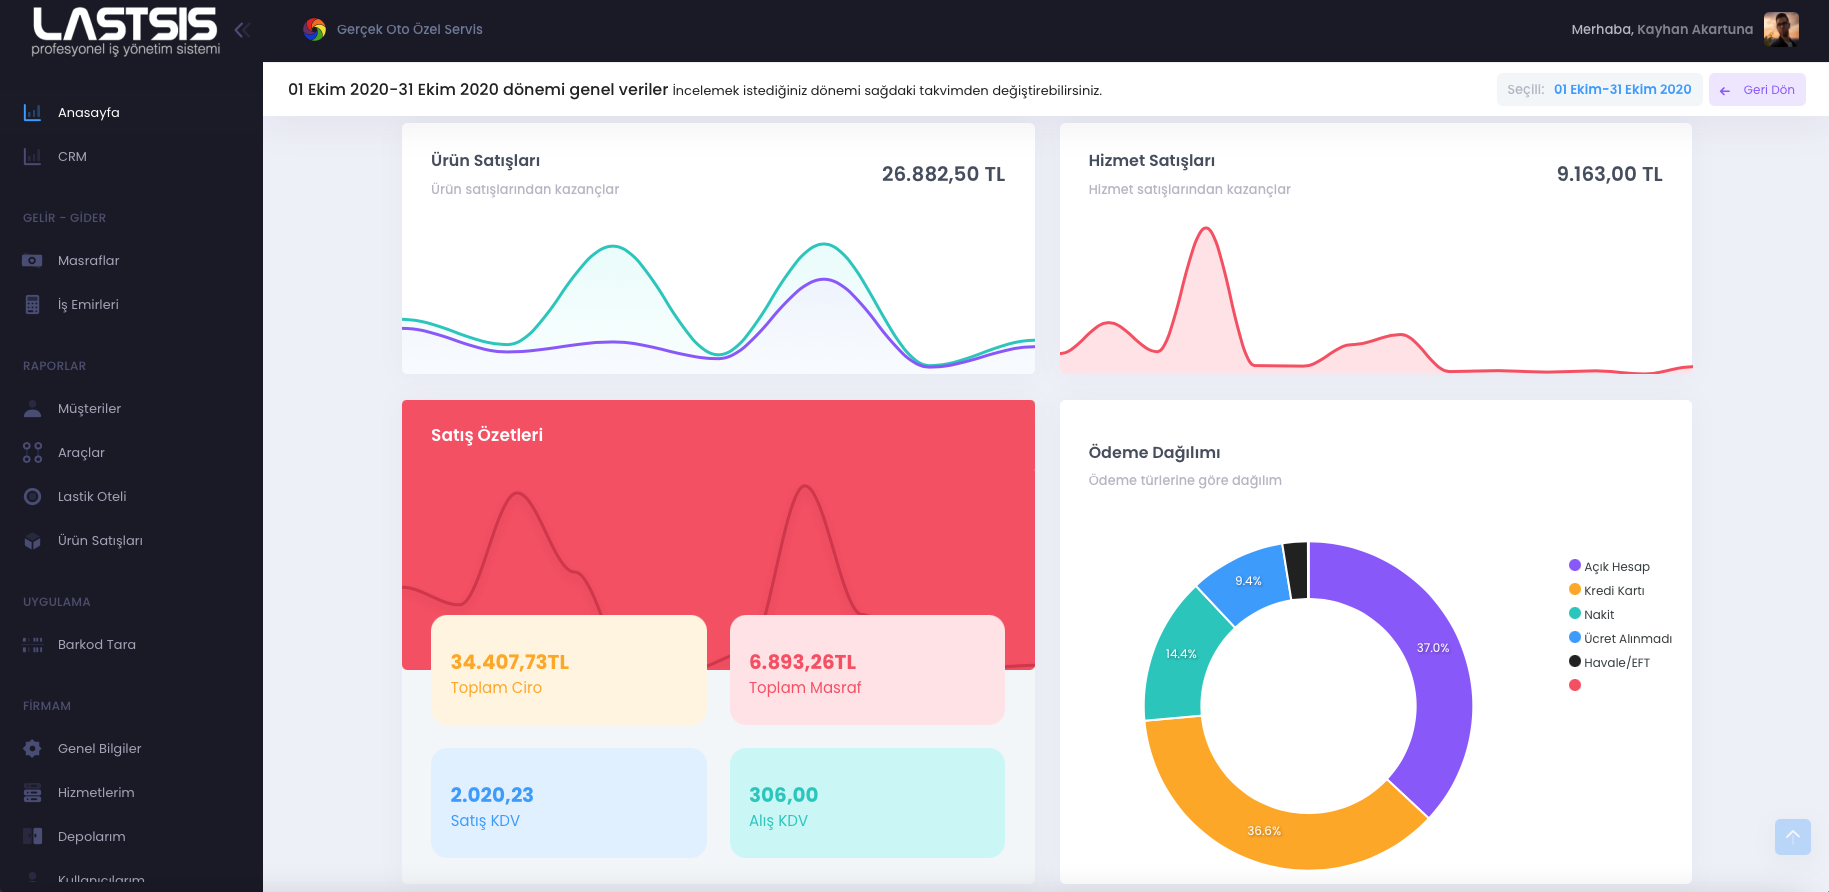Click the Gerçek Oto company logo icon

315,30
